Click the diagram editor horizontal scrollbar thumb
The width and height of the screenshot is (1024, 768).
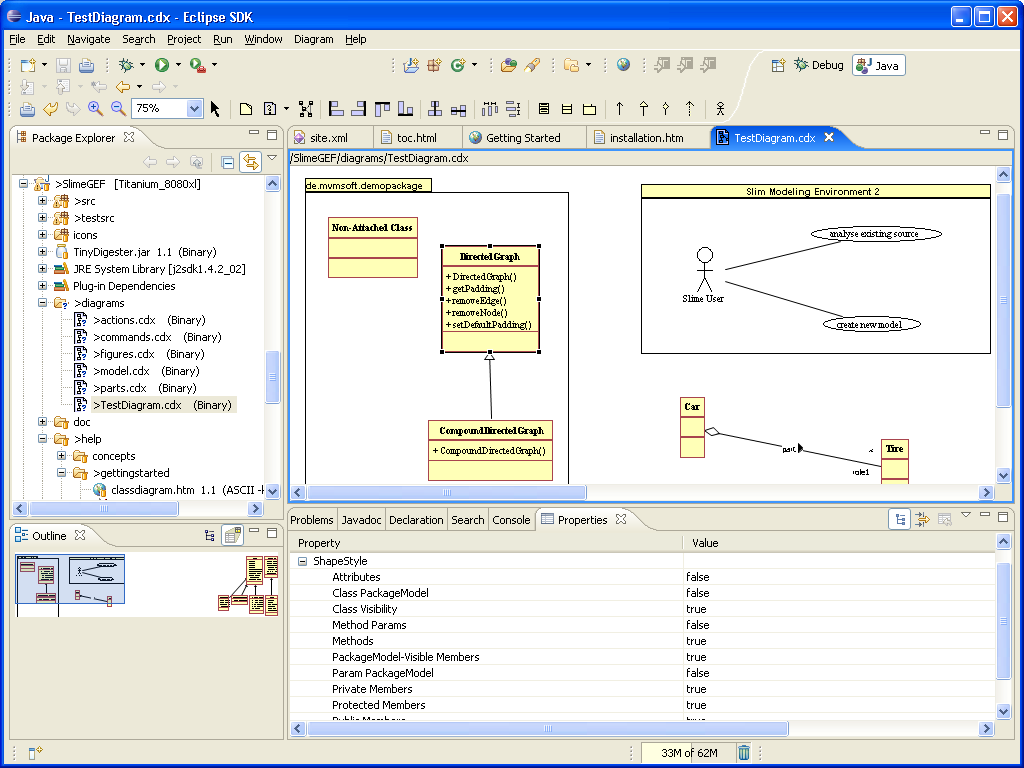[x=447, y=492]
